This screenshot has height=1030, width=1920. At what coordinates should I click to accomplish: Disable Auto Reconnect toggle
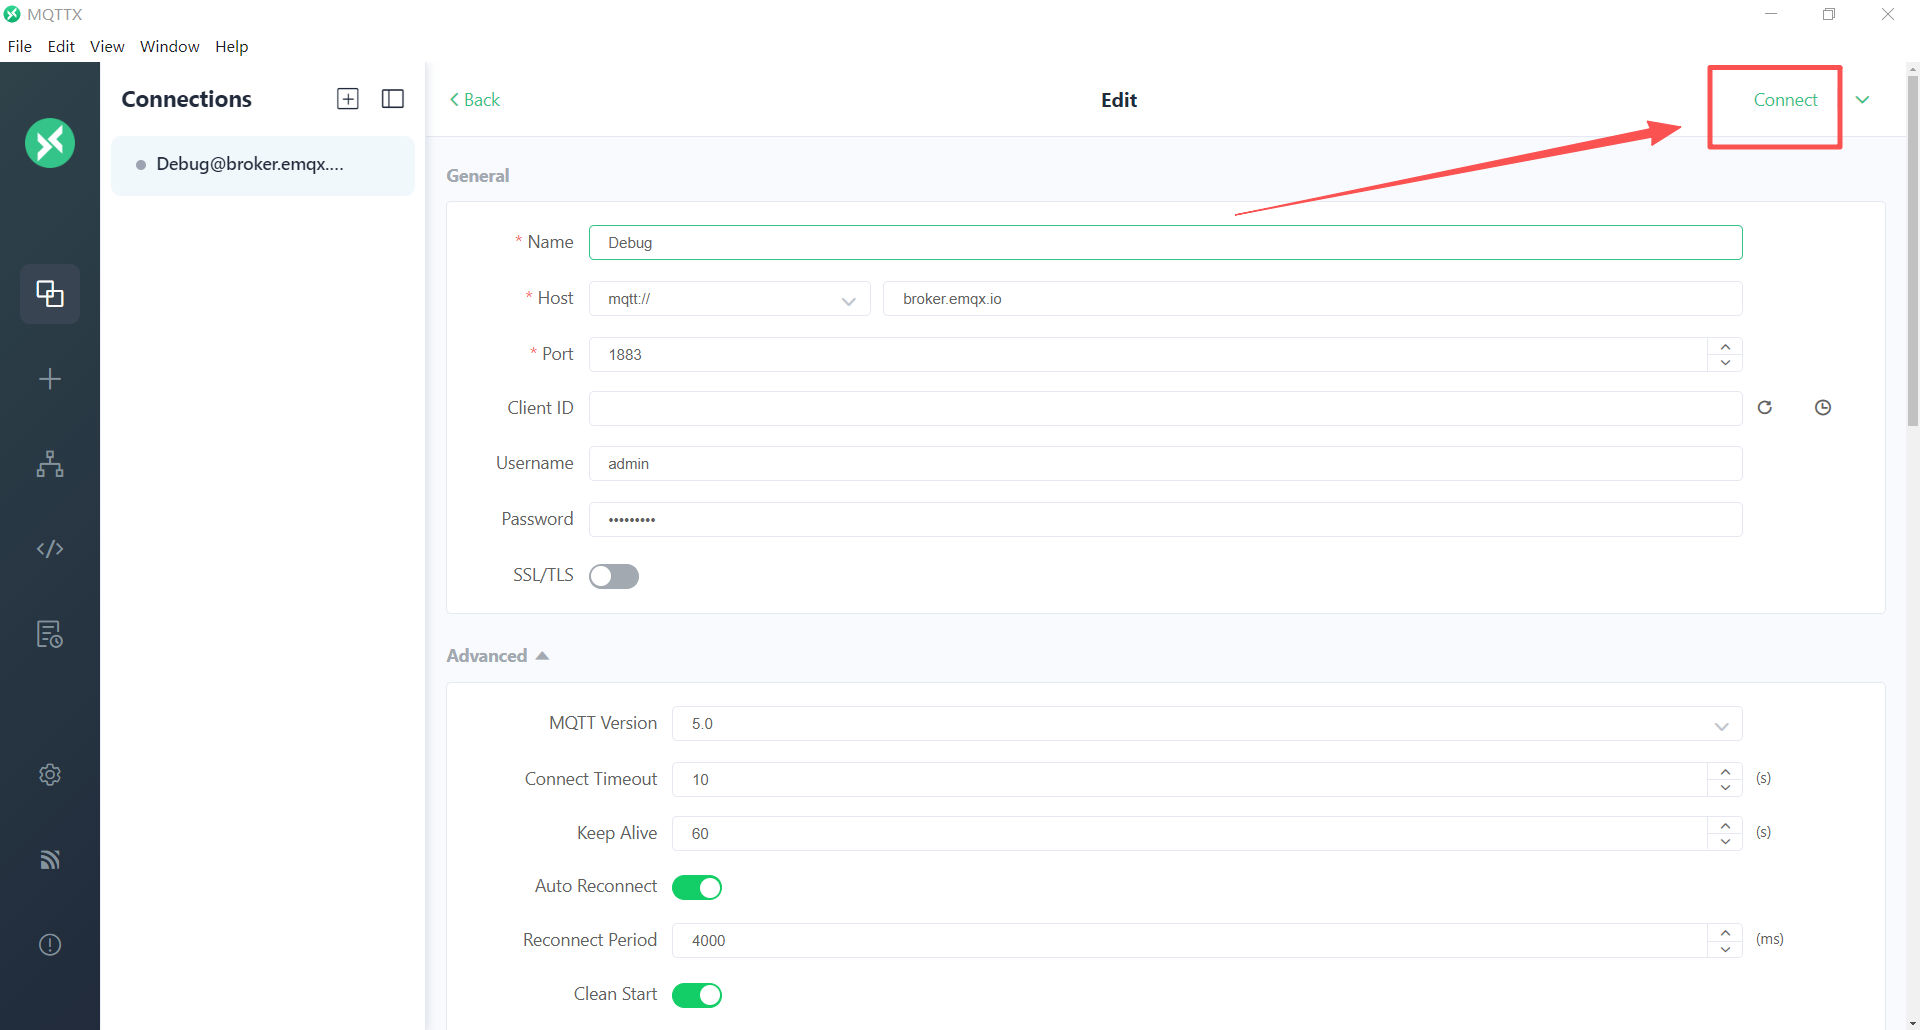(x=697, y=887)
